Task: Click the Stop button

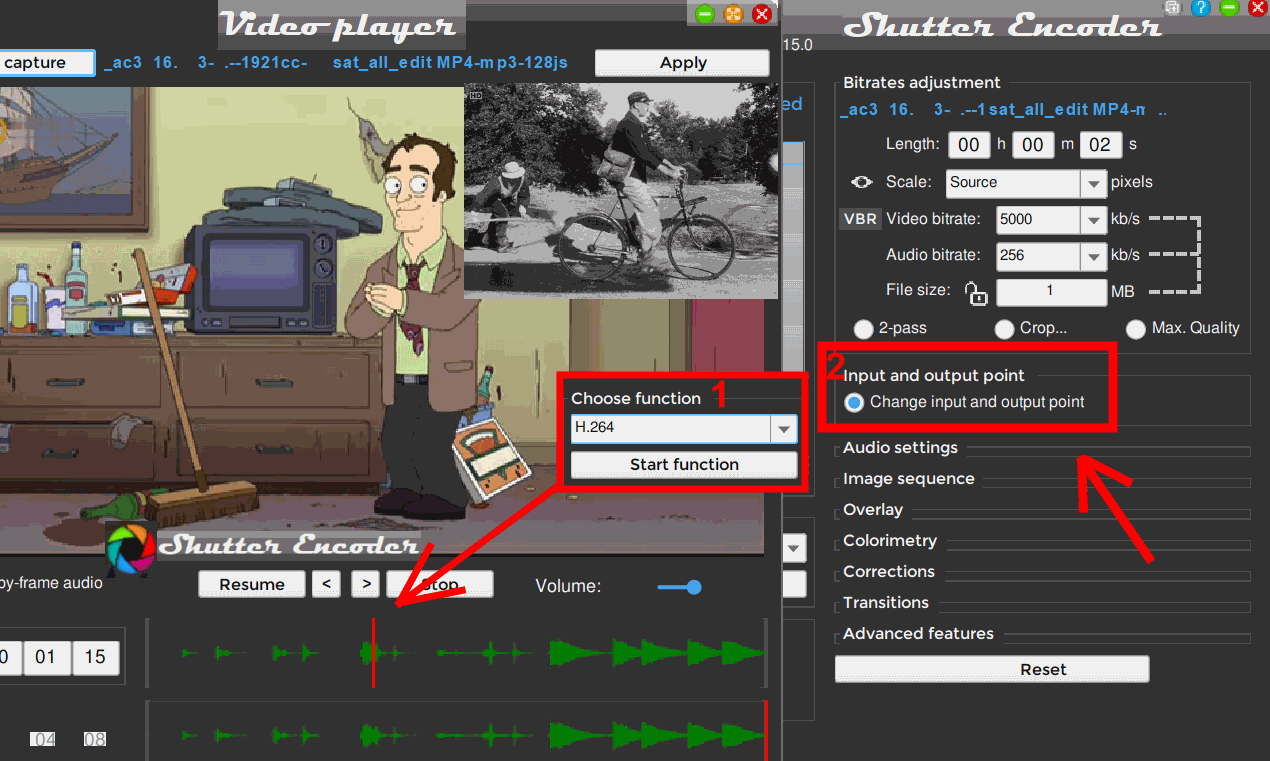Action: [440, 584]
